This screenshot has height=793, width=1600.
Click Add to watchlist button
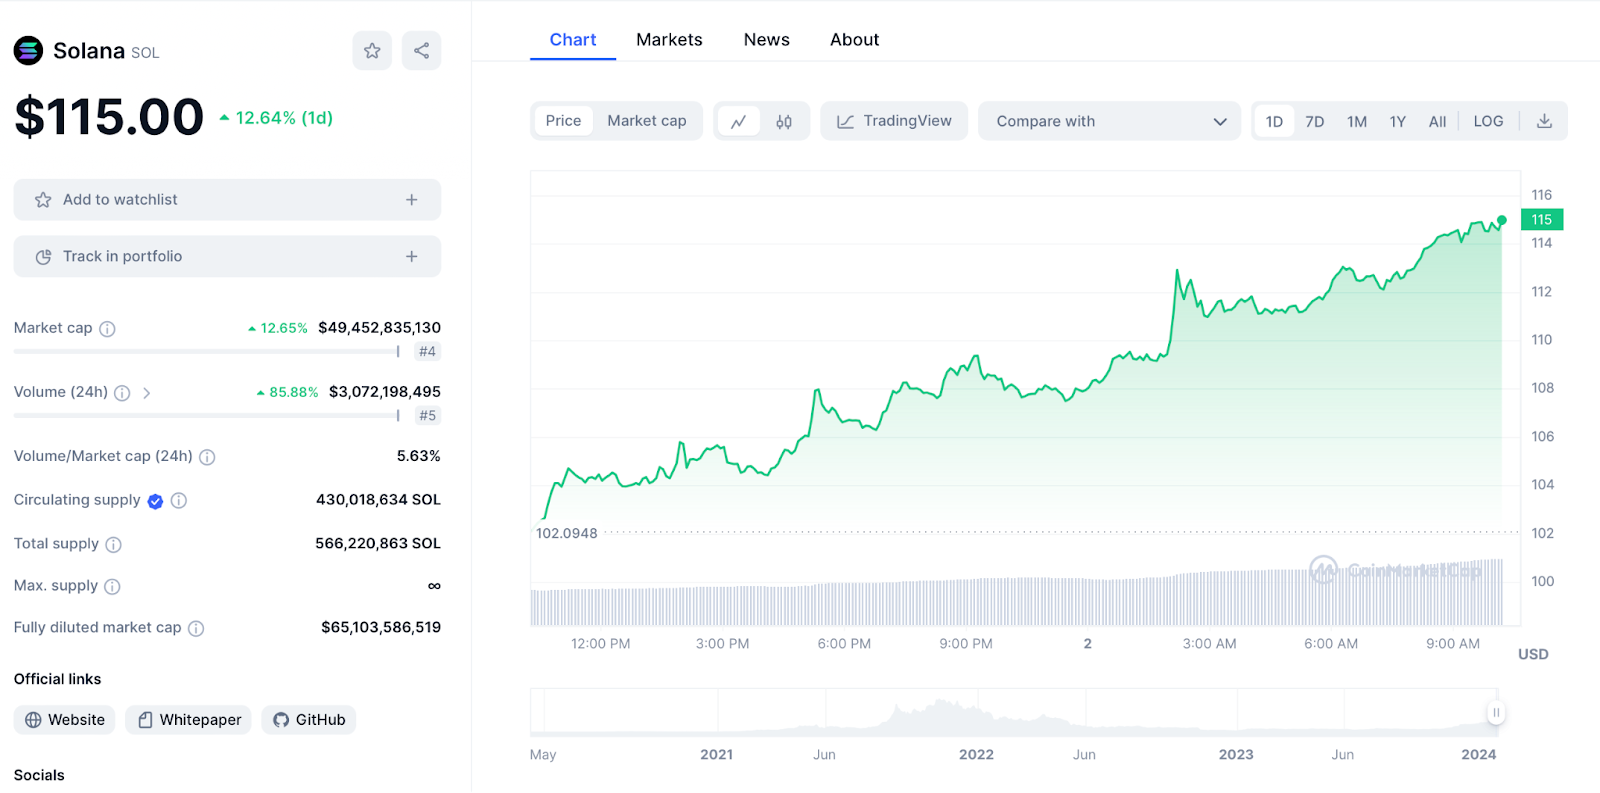point(227,200)
